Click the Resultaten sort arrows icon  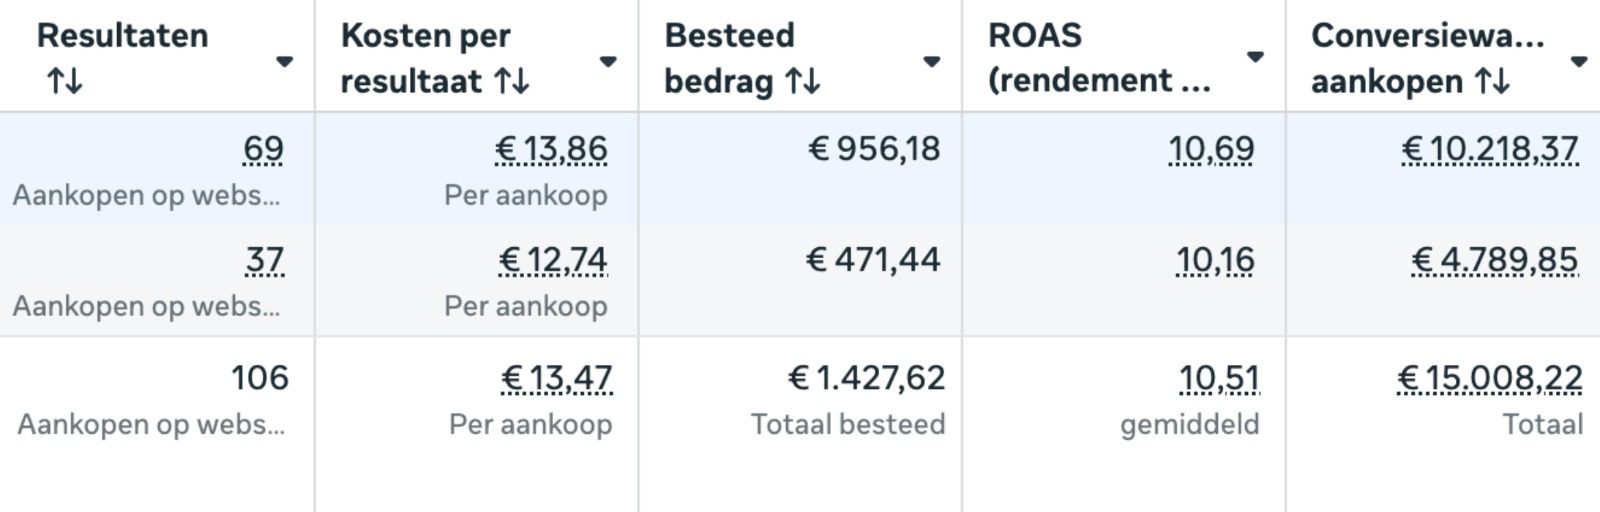pyautogui.click(x=65, y=81)
